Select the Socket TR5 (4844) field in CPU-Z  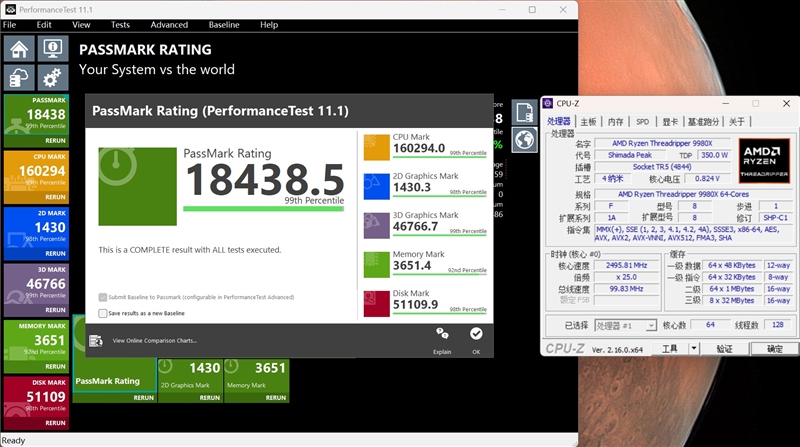point(662,166)
